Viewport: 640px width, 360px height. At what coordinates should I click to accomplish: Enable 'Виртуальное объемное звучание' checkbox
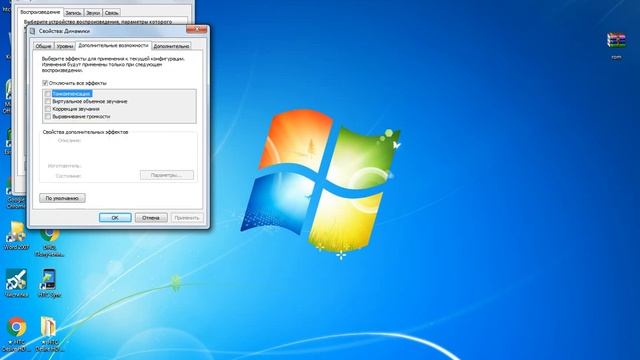point(48,101)
